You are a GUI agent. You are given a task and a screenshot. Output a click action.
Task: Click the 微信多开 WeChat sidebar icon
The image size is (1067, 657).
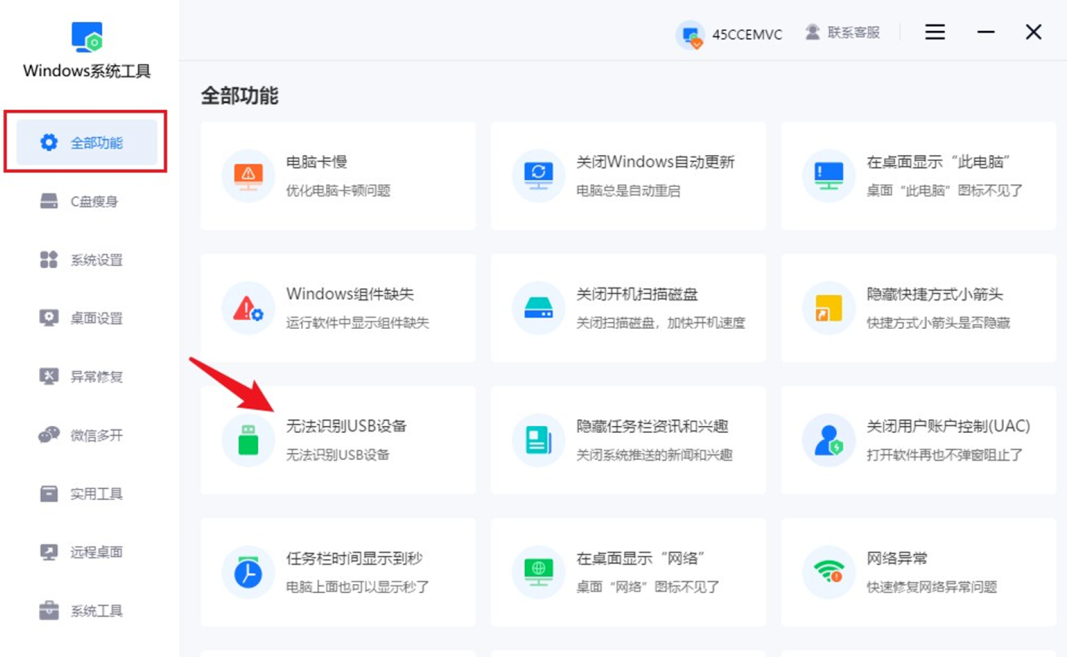[49, 435]
